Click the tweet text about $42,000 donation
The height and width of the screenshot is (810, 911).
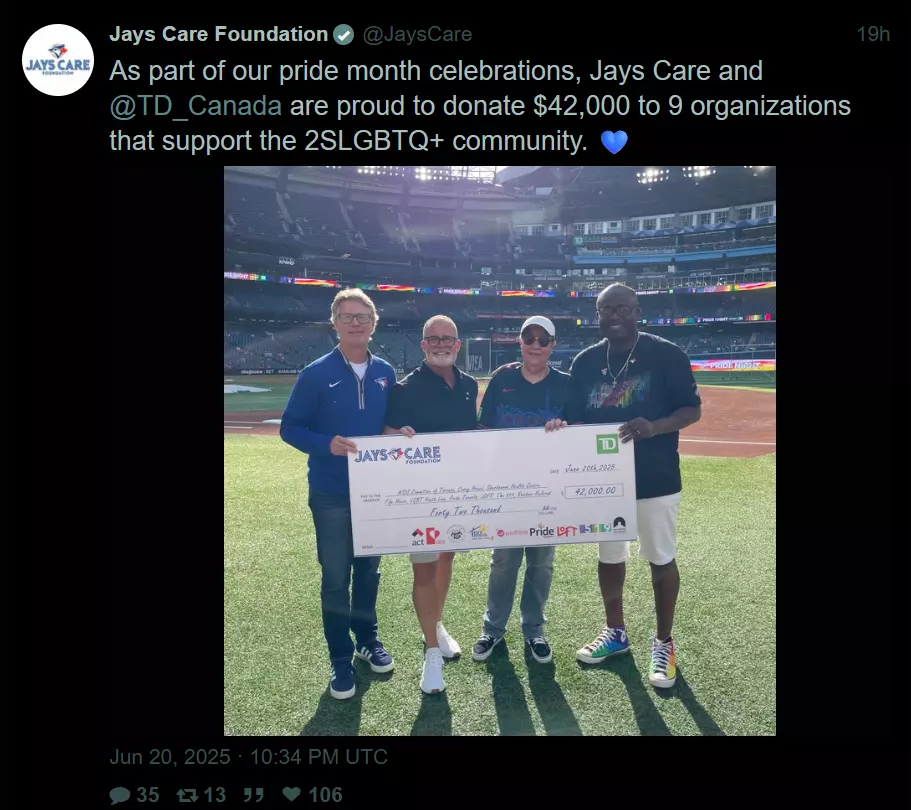[x=480, y=106]
